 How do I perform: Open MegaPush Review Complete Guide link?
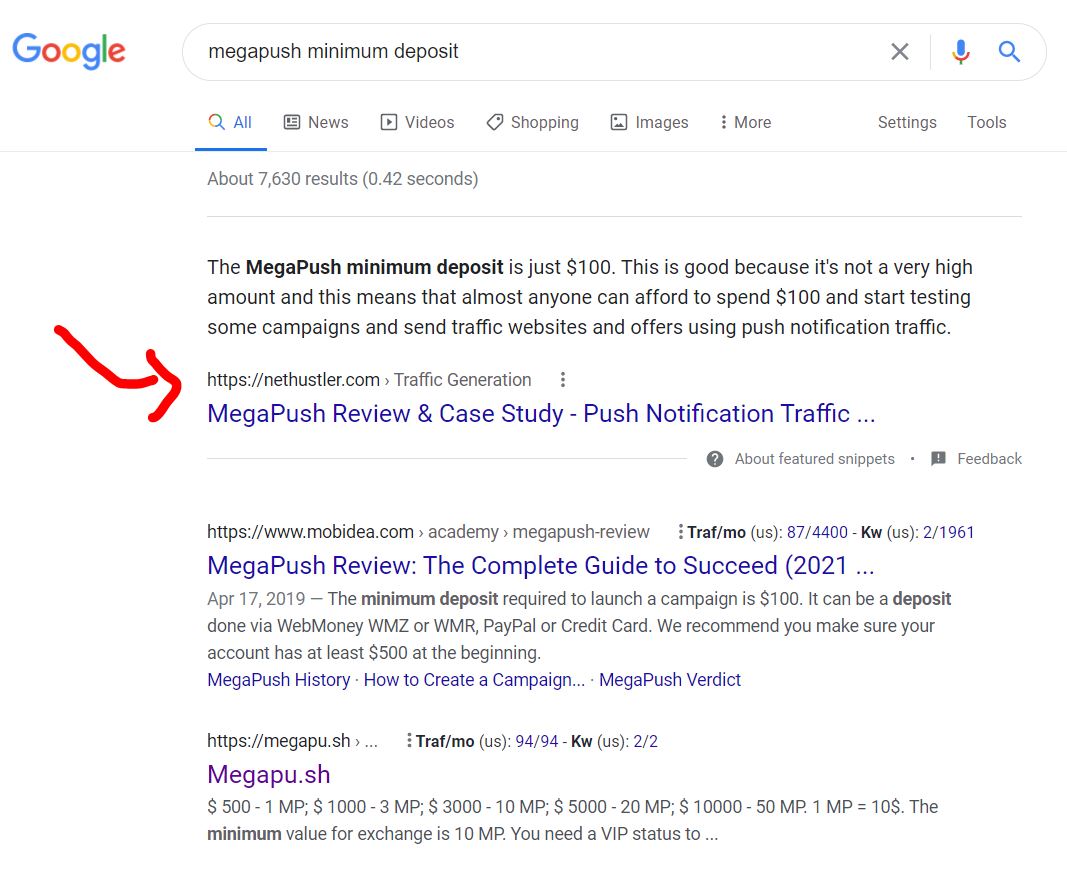coord(541,566)
